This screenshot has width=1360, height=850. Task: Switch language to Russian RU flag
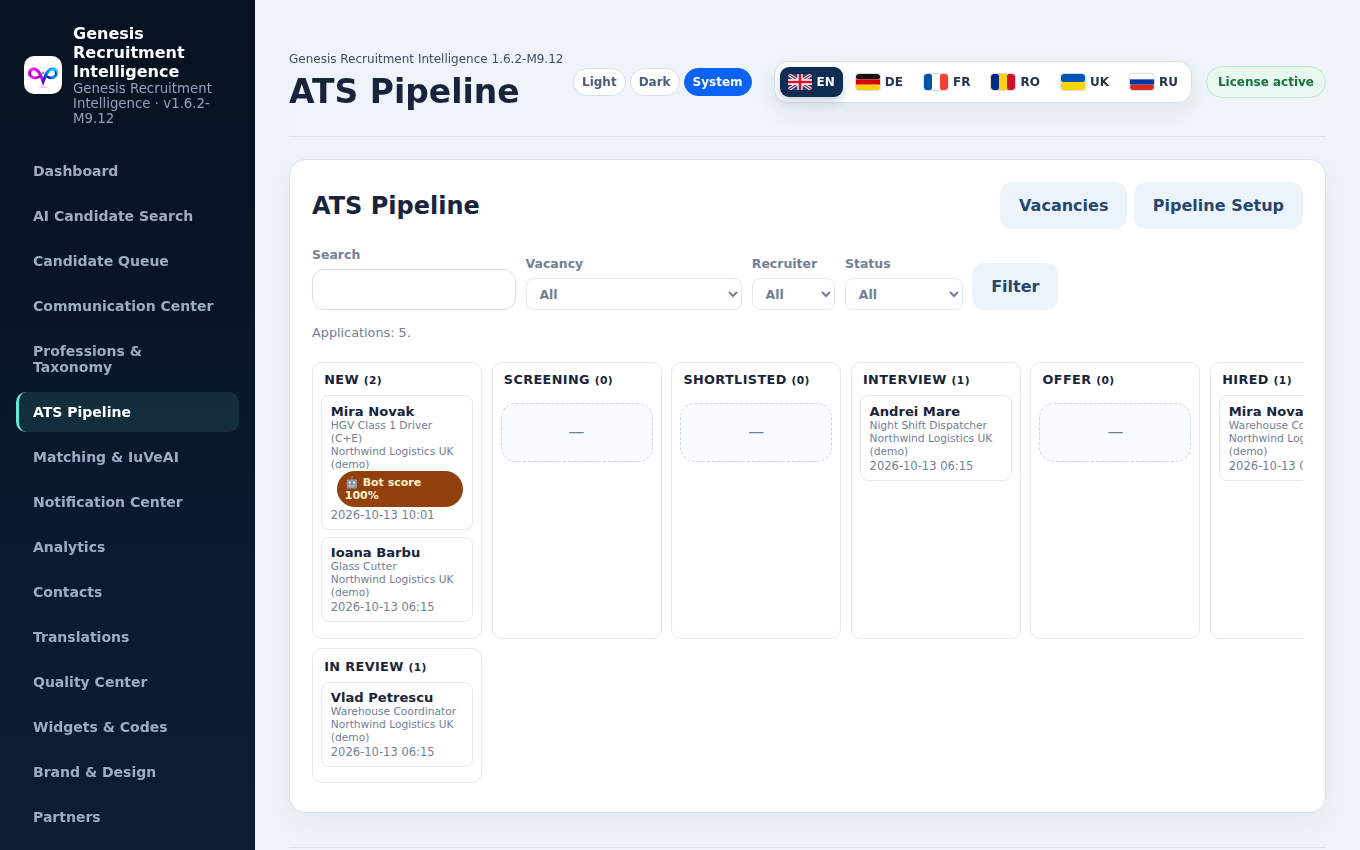click(x=1154, y=82)
